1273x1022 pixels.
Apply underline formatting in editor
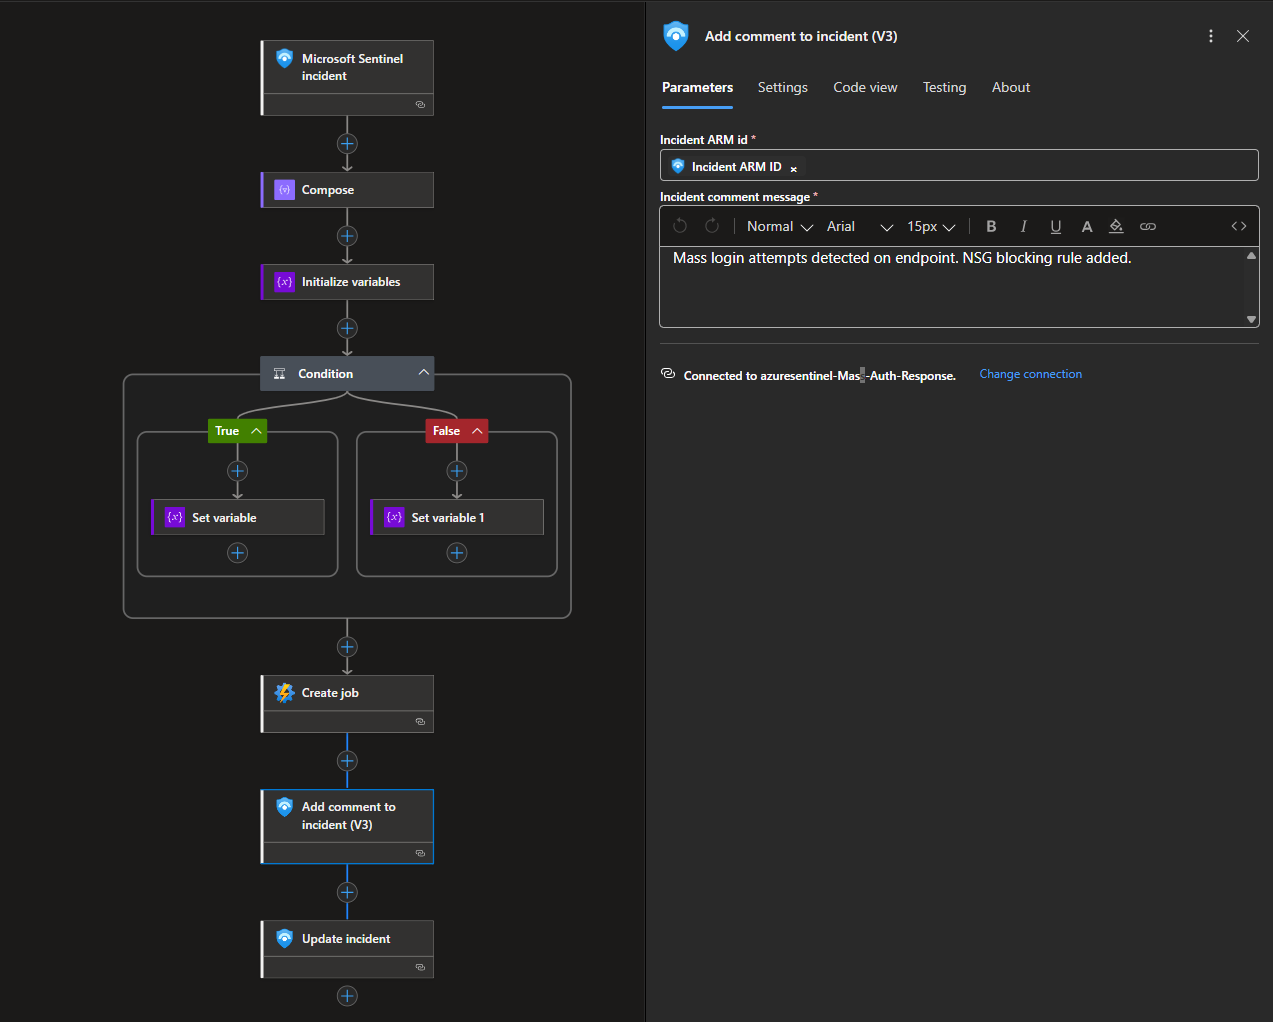(x=1055, y=227)
